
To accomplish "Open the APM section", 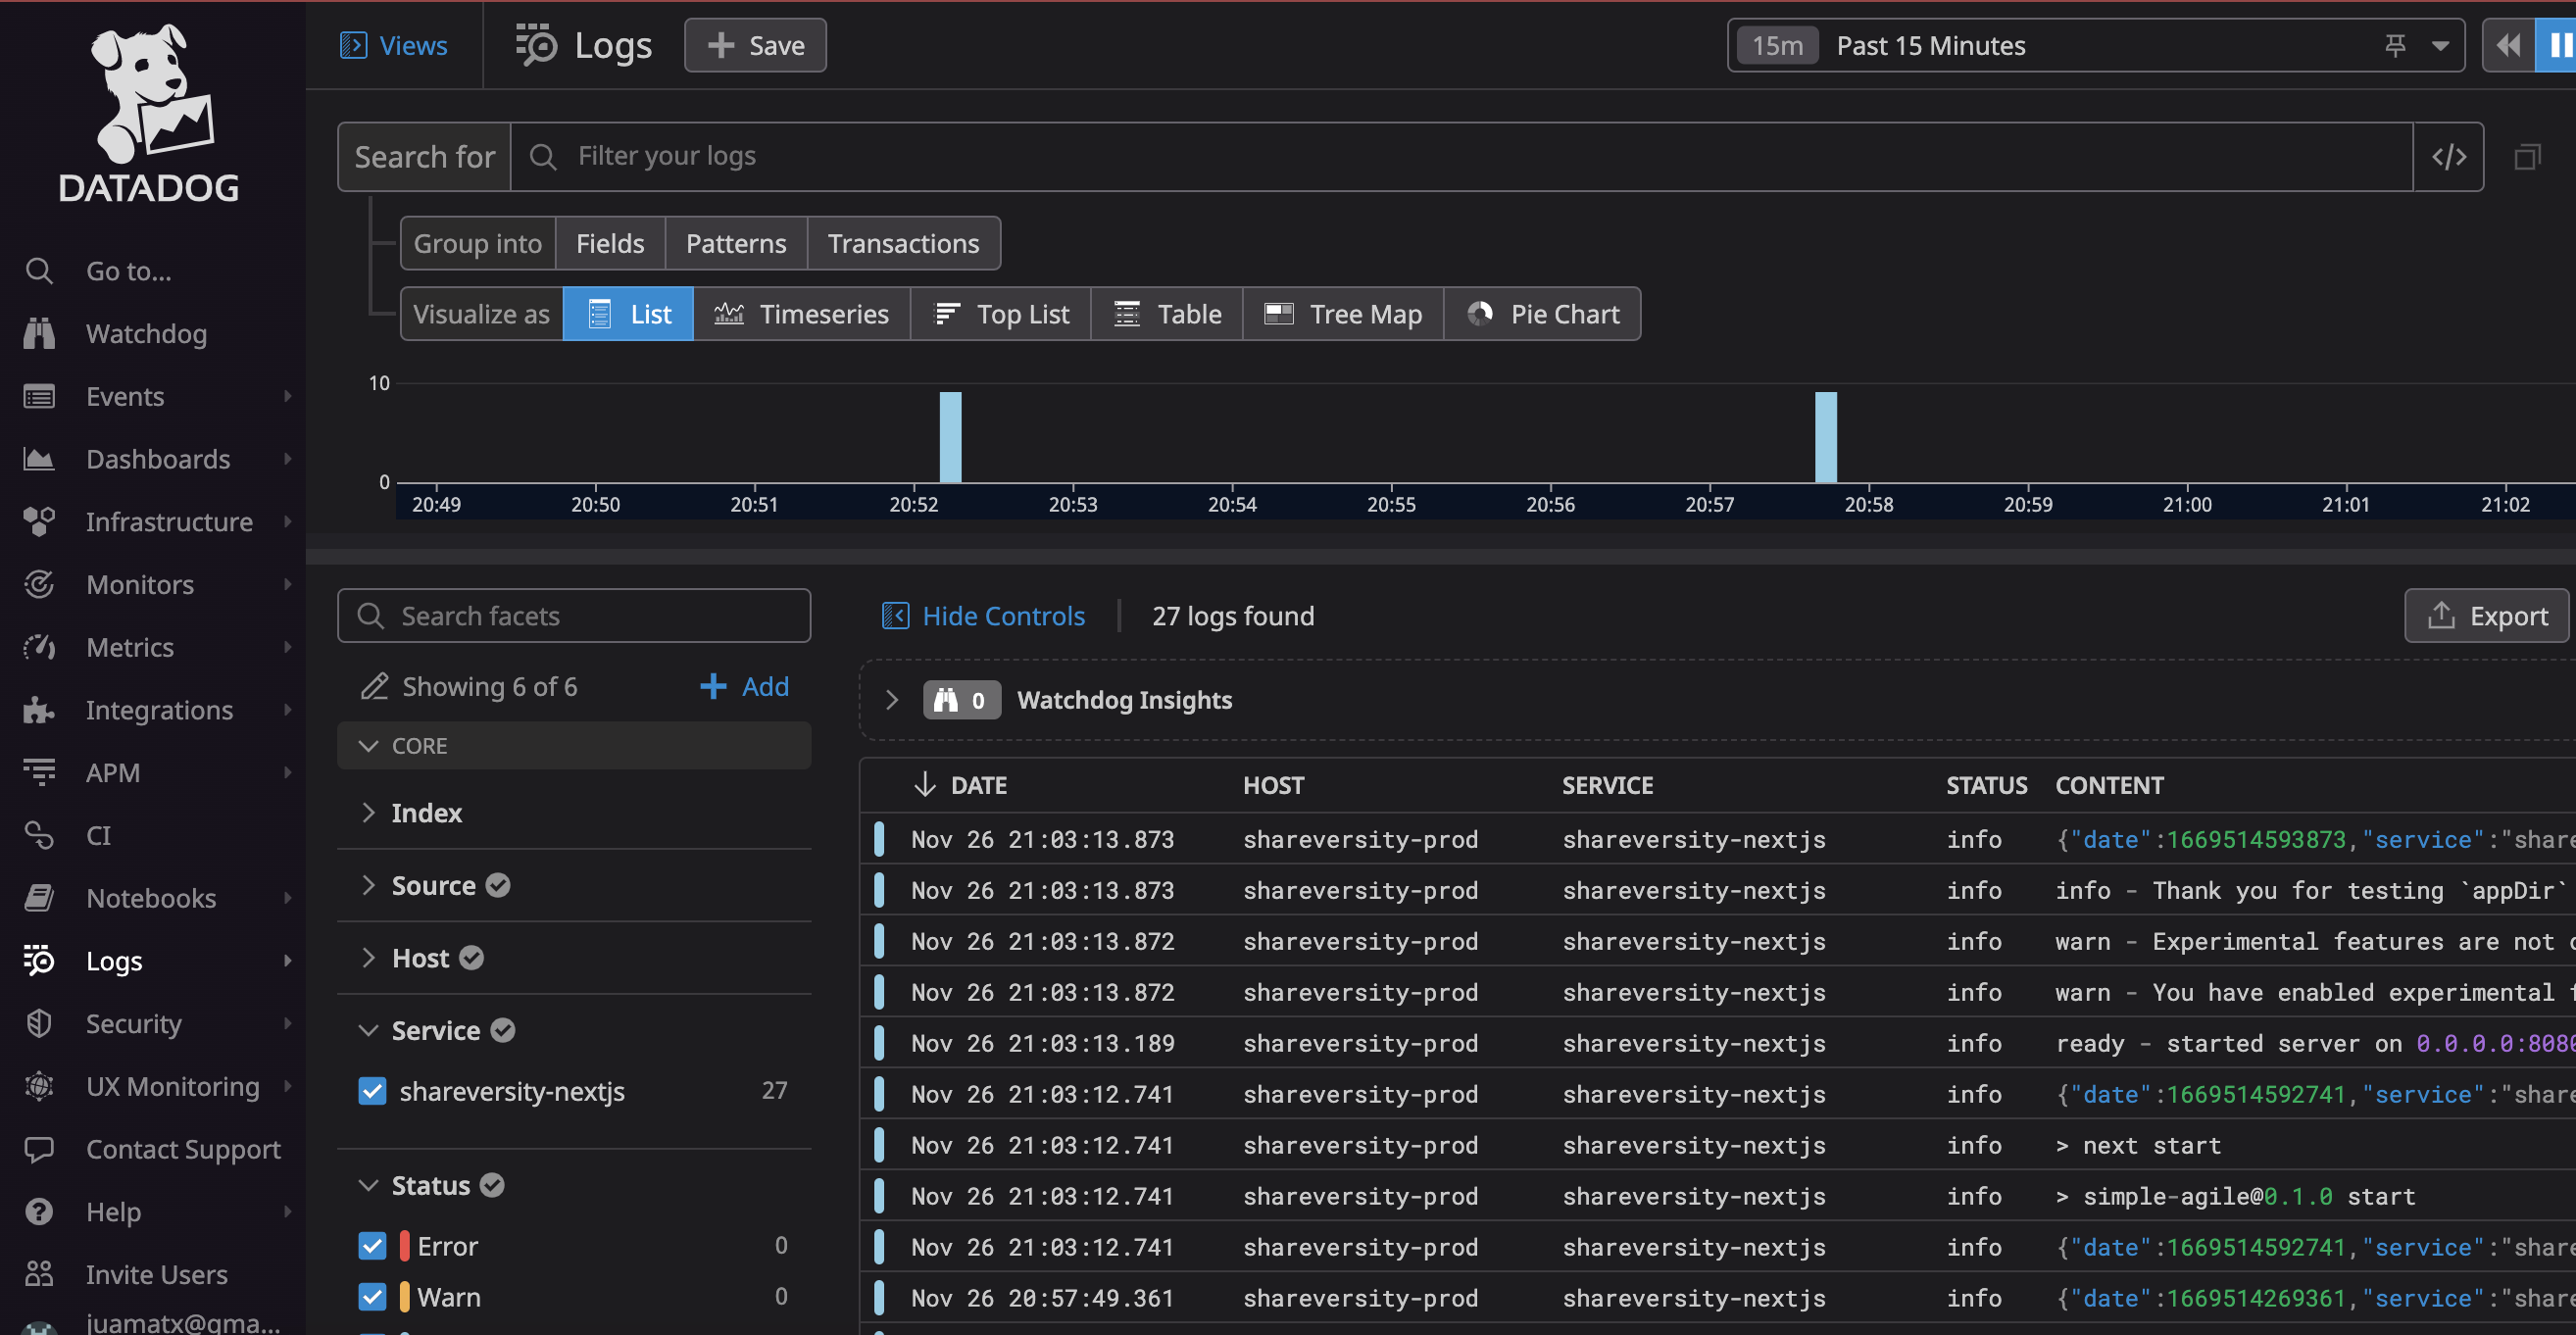I will (x=113, y=772).
